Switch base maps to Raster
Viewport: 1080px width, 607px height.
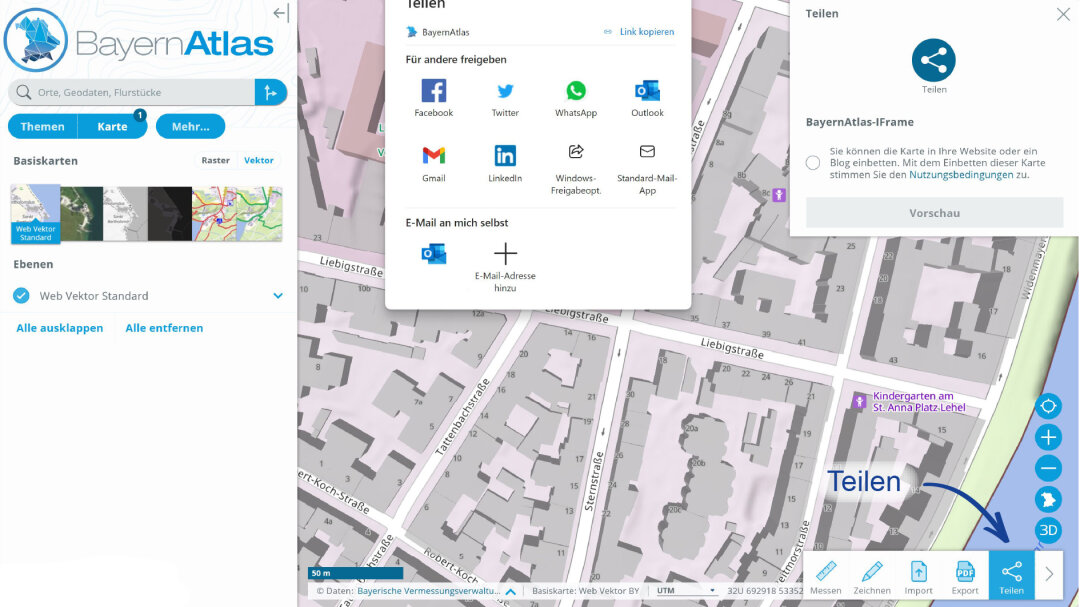coord(215,160)
